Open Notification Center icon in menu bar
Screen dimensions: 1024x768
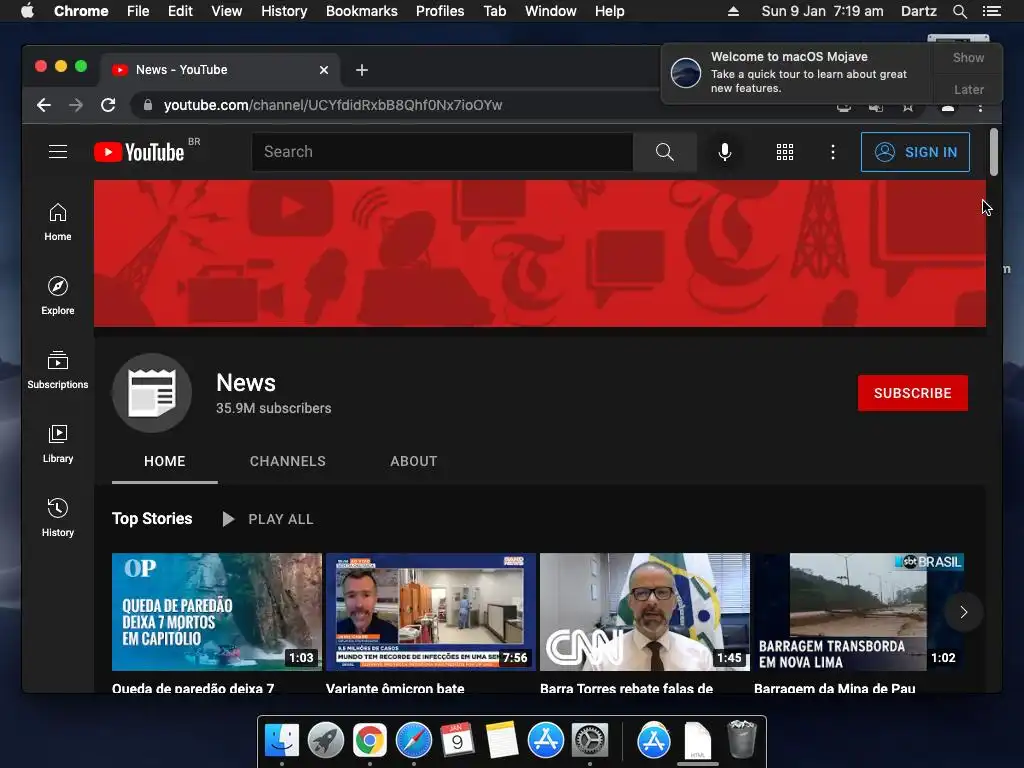pyautogui.click(x=991, y=11)
